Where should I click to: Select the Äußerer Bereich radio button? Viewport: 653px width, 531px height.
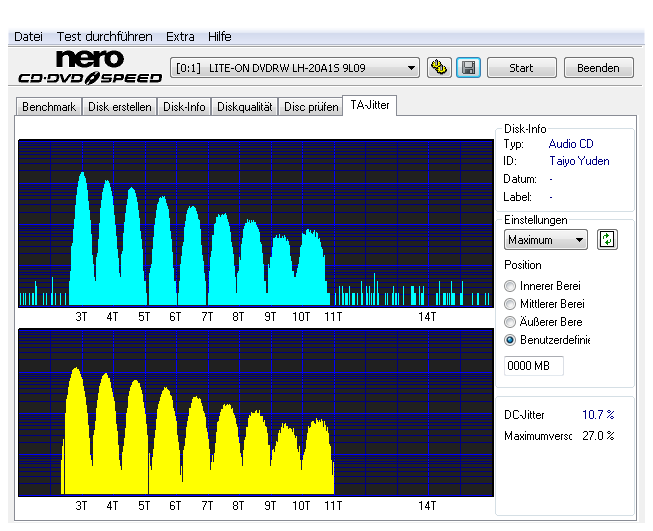point(510,322)
